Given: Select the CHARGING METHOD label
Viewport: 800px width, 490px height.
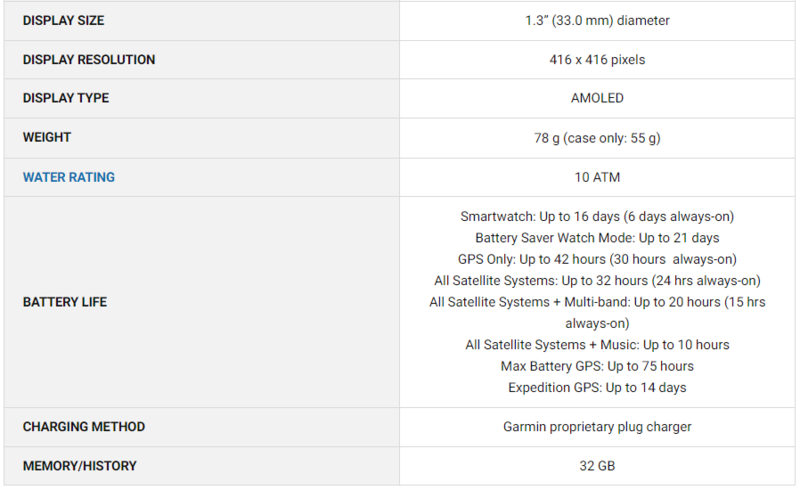Looking at the screenshot, I should pyautogui.click(x=84, y=427).
